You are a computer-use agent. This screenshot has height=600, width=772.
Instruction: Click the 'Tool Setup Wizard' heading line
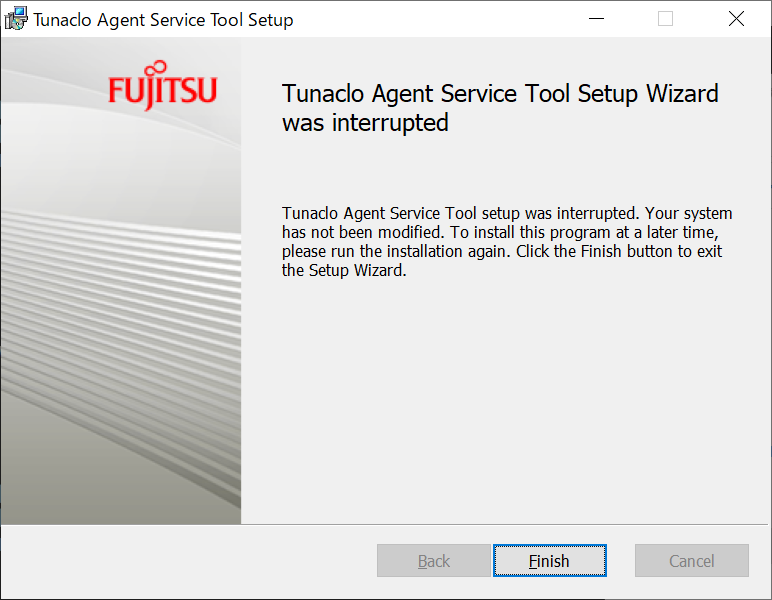point(500,94)
